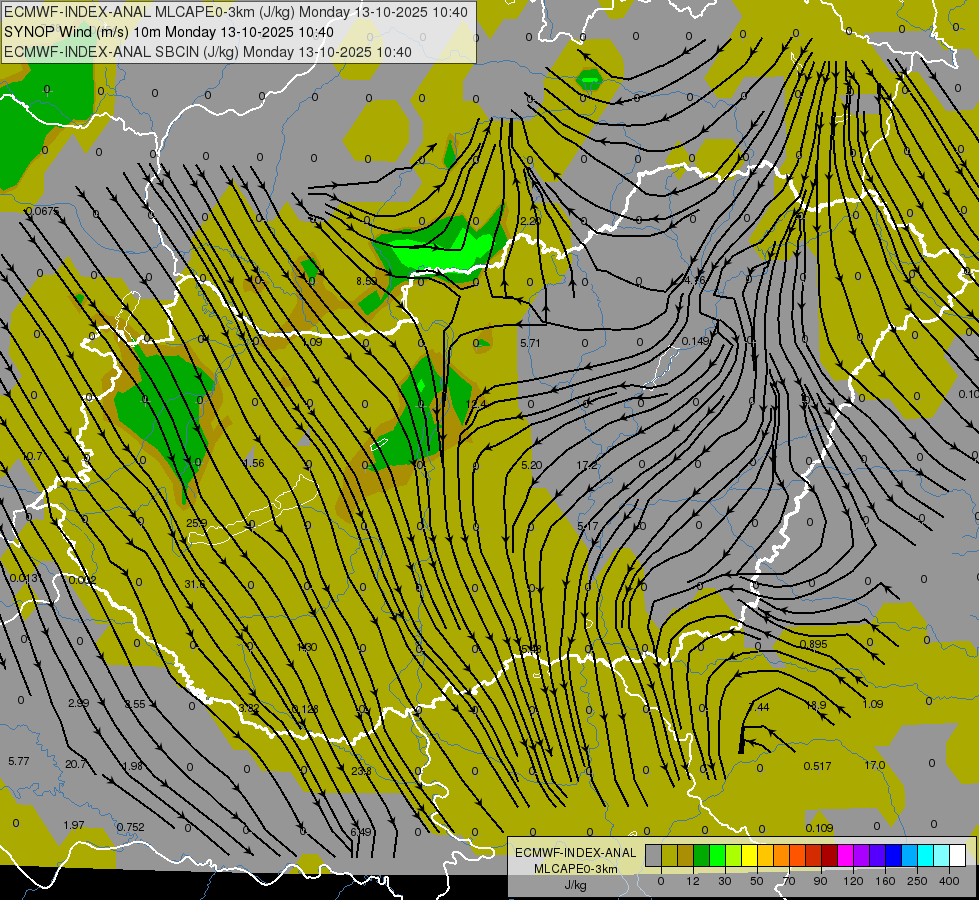Select the grey swatch at the legend's left end
979x900 pixels.
tap(653, 855)
